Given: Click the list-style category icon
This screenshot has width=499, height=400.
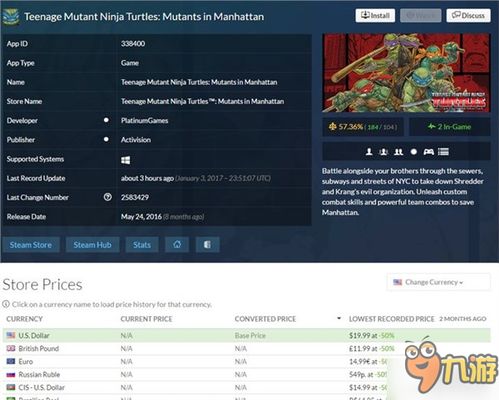Looking at the screenshot, I should click(x=443, y=152).
